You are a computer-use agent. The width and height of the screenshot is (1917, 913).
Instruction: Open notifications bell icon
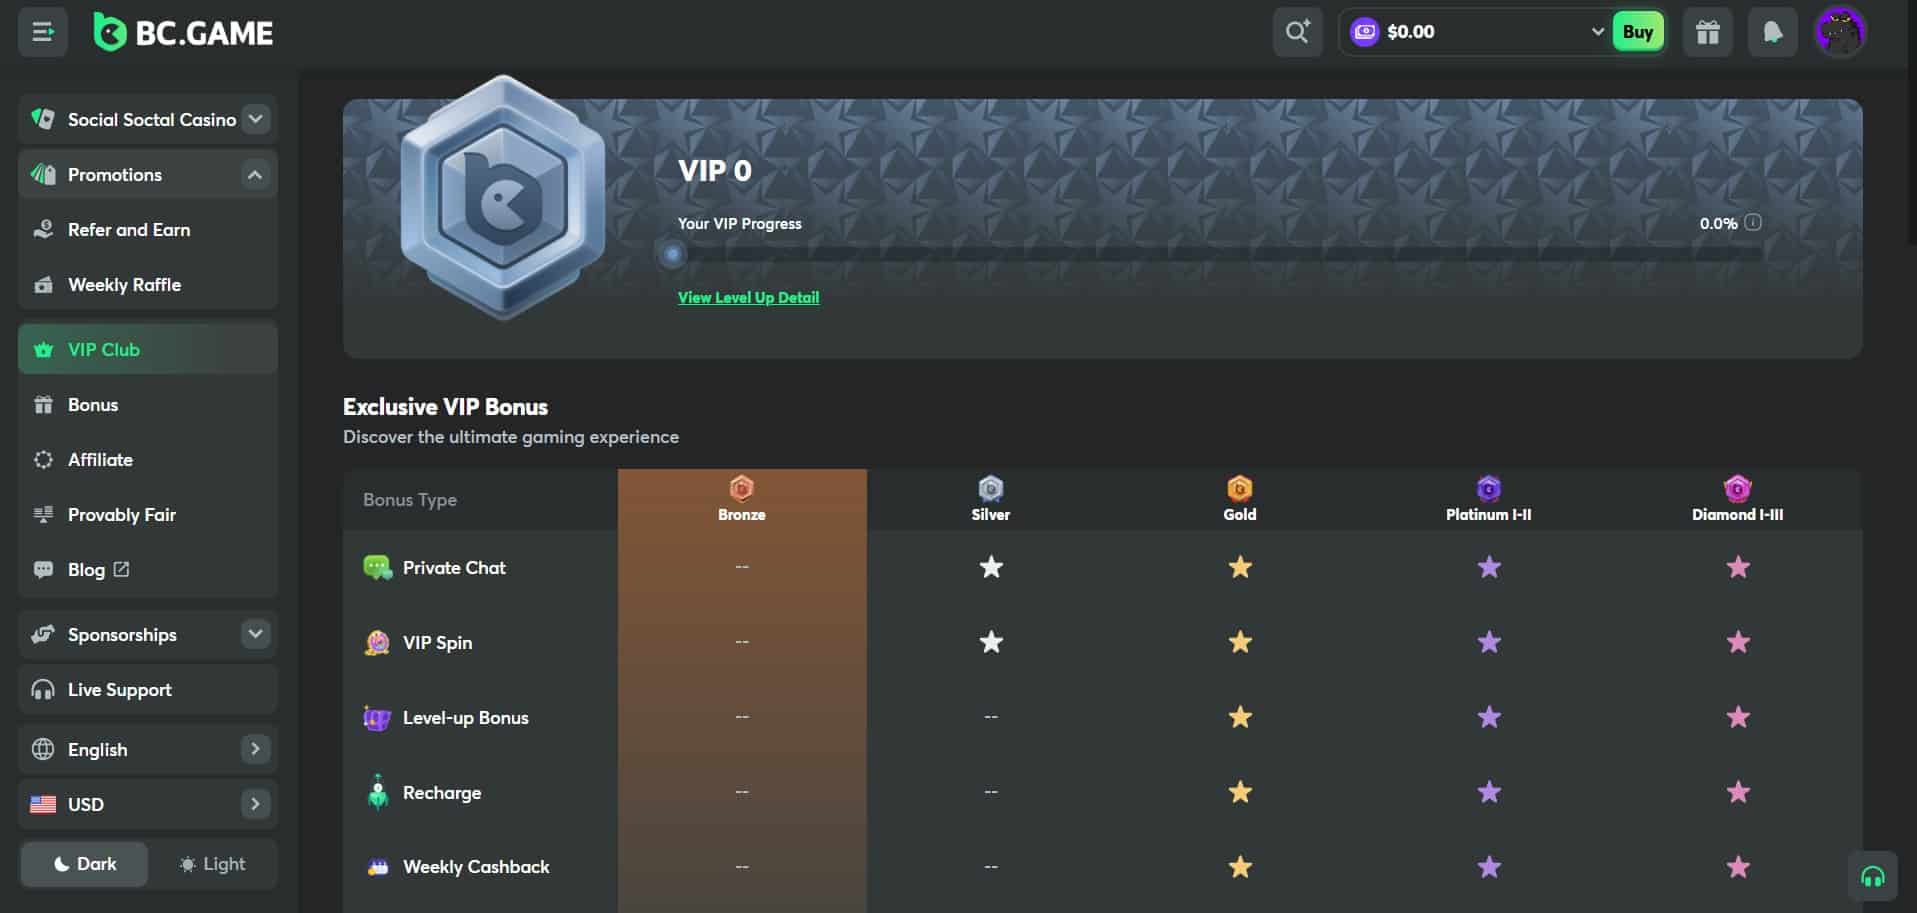coord(1773,32)
